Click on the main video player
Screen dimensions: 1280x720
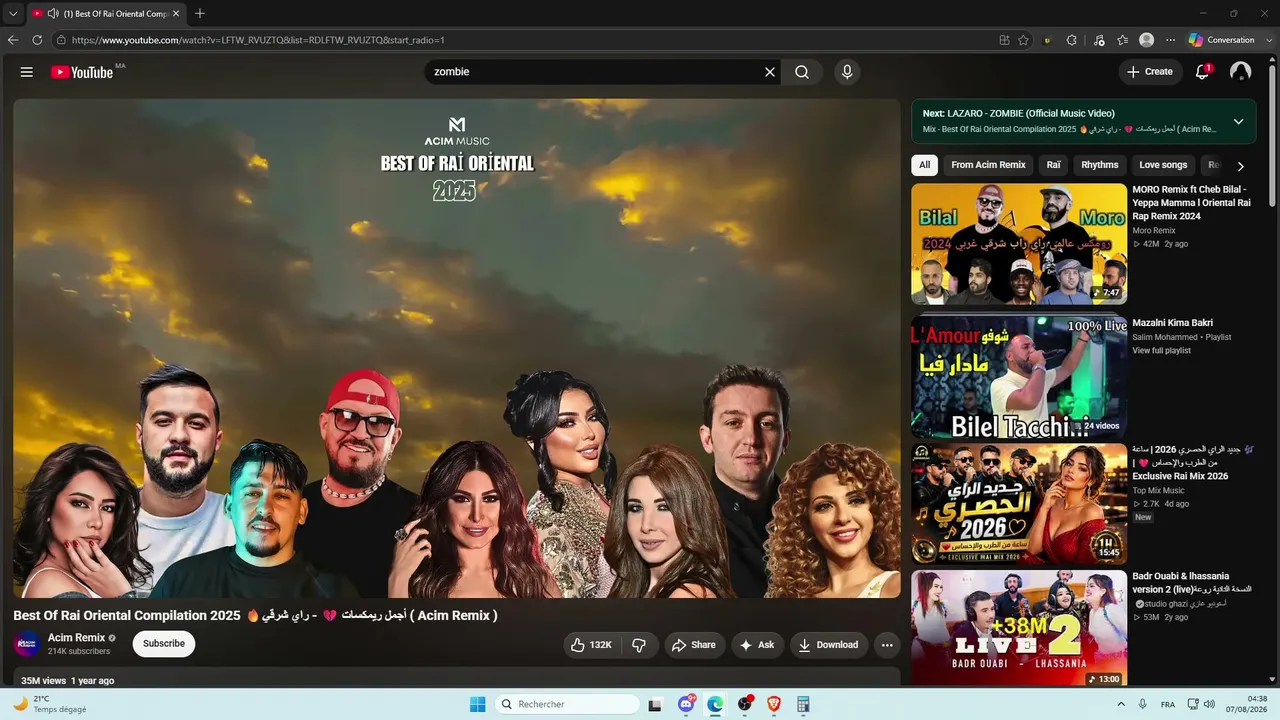(x=457, y=348)
